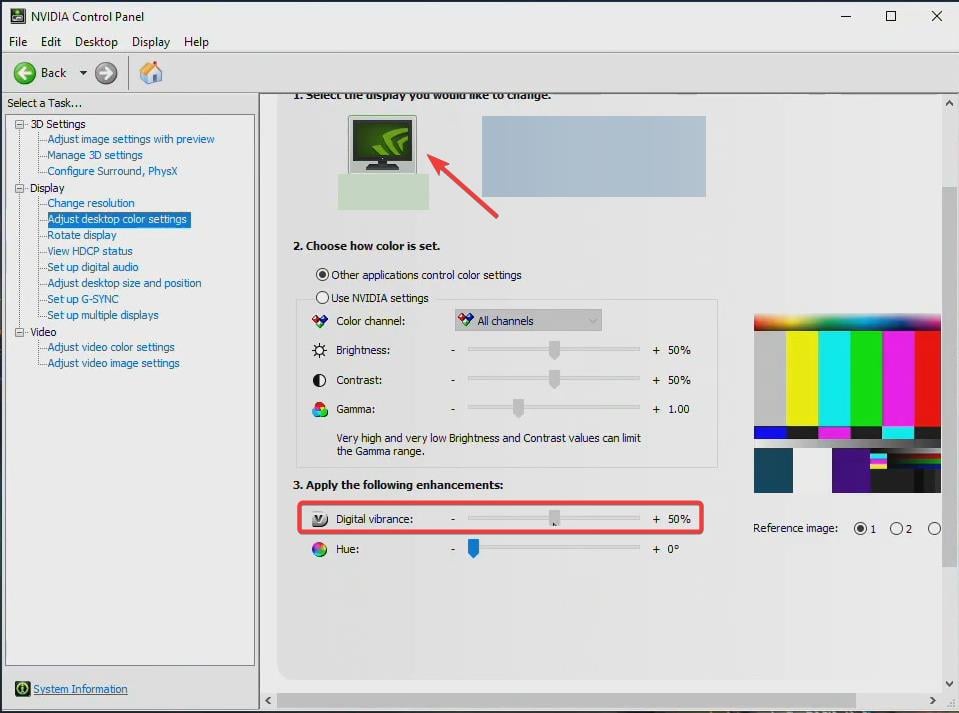The width and height of the screenshot is (959, 713).
Task: Click the green Back arrow icon
Action: point(25,73)
